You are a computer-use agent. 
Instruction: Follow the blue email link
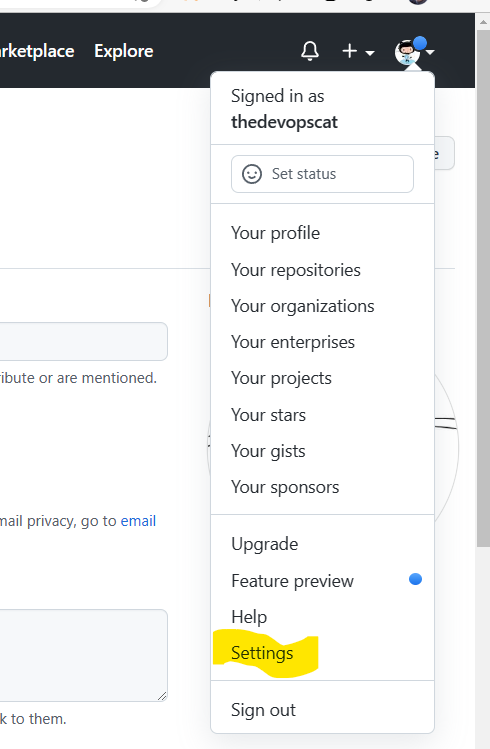[138, 521]
